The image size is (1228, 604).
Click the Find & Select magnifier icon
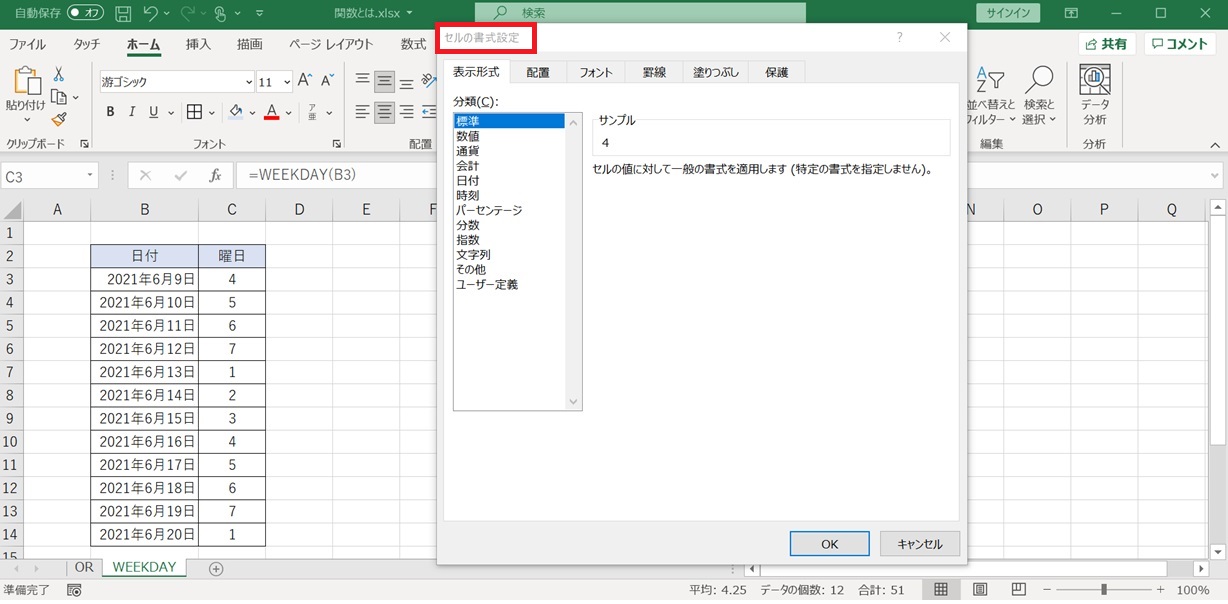click(1039, 81)
